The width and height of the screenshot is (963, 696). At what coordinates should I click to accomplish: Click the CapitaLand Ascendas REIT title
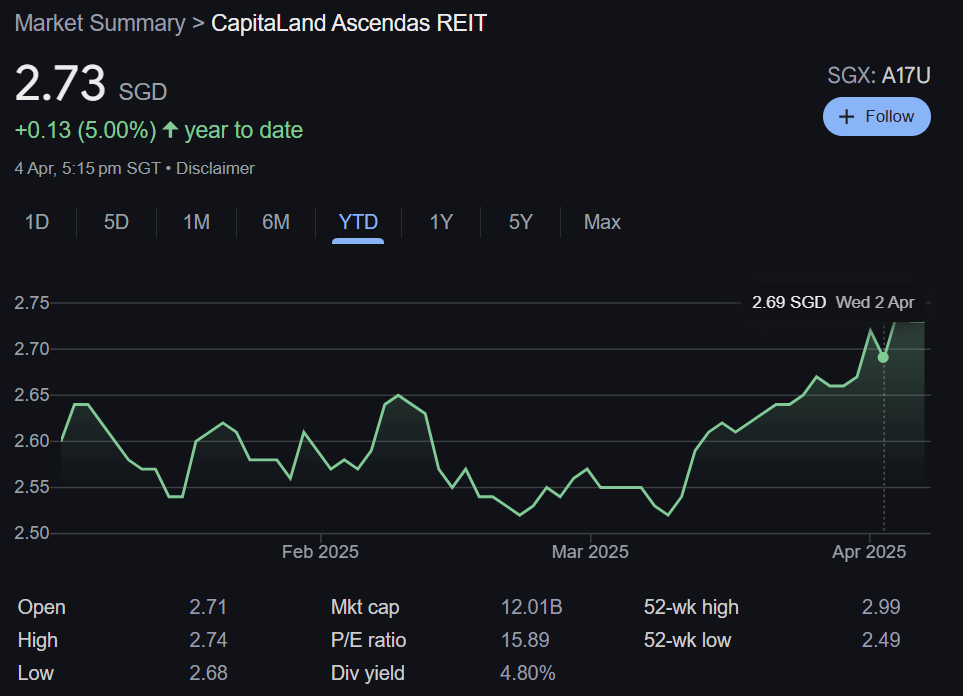click(349, 23)
